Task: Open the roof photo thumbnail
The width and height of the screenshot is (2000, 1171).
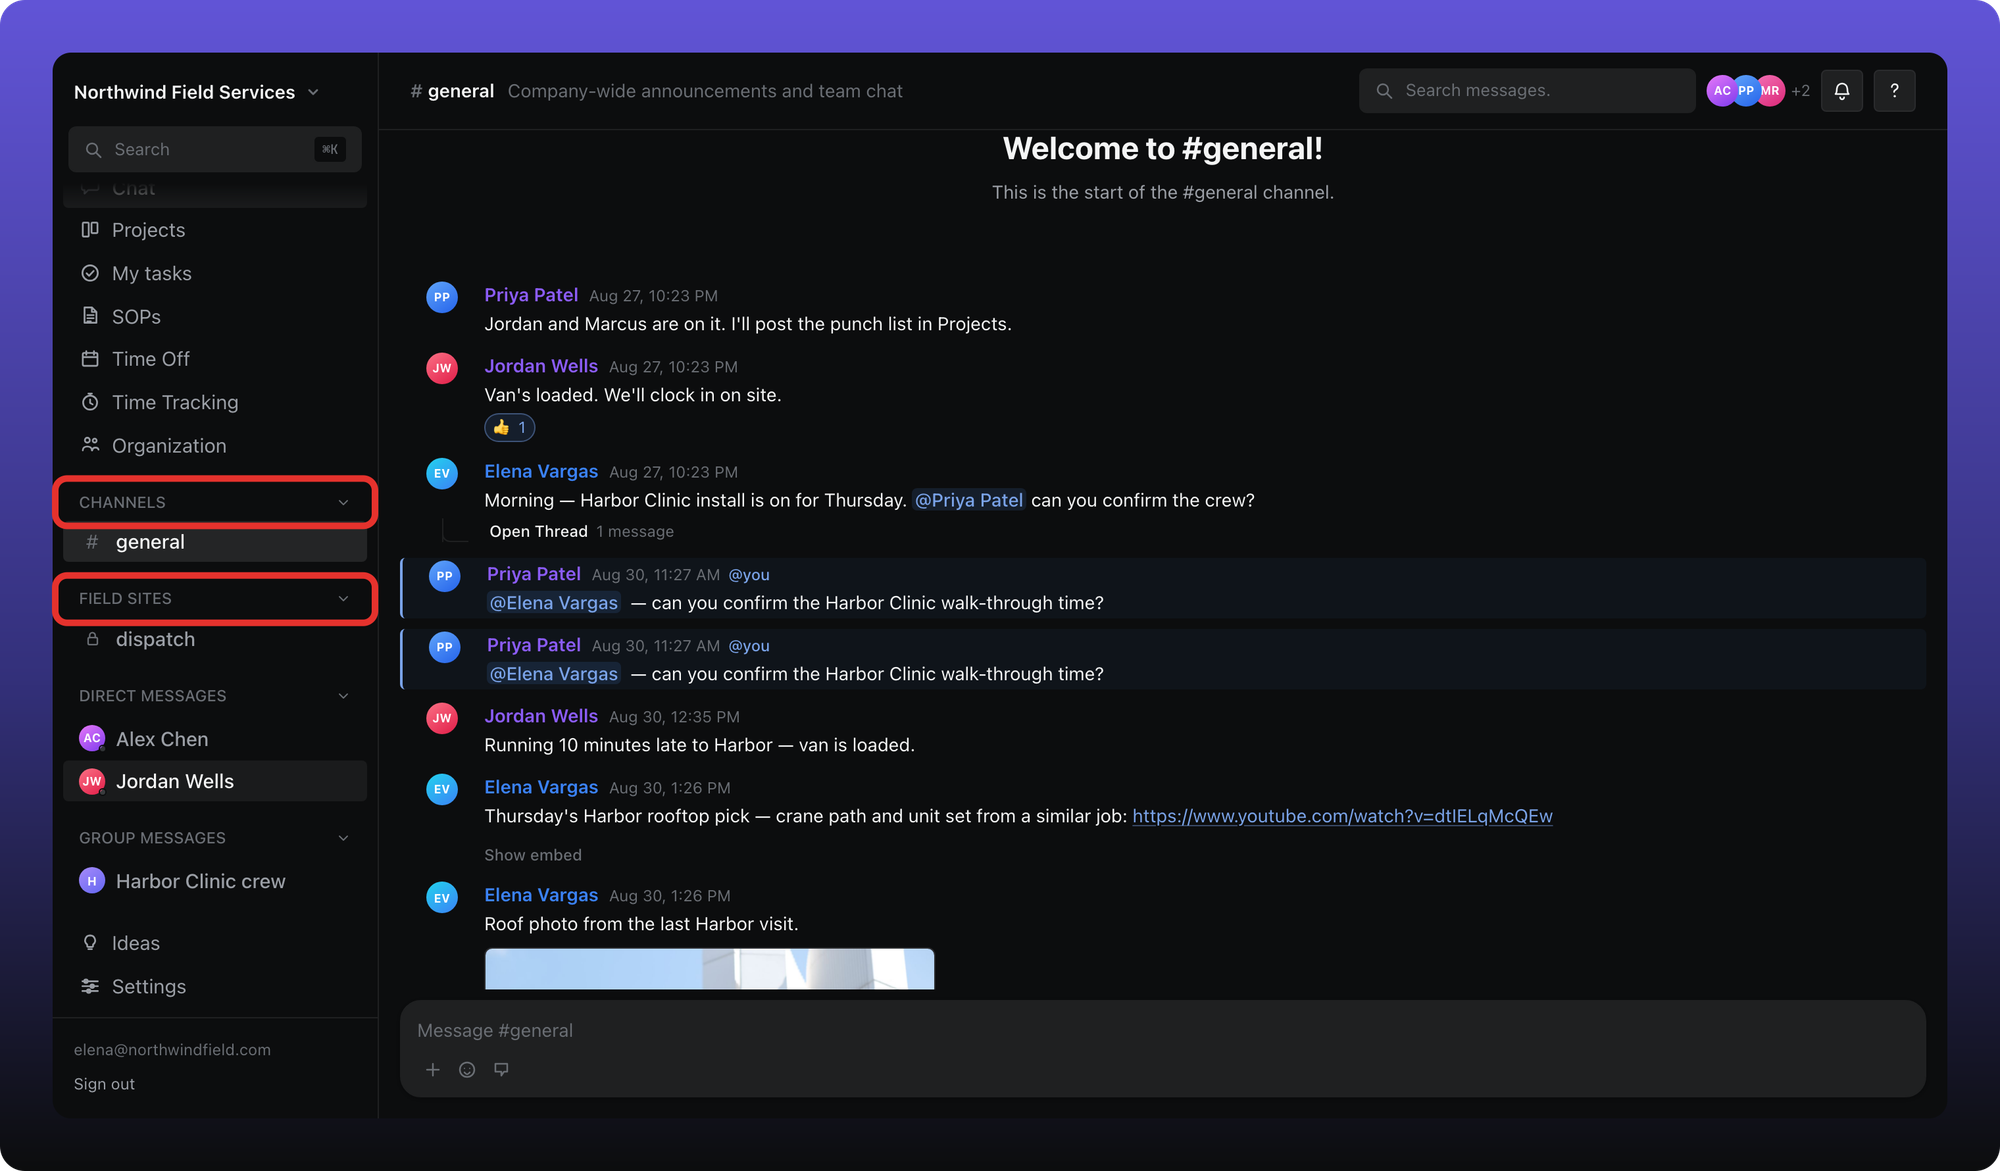Action: click(x=709, y=968)
